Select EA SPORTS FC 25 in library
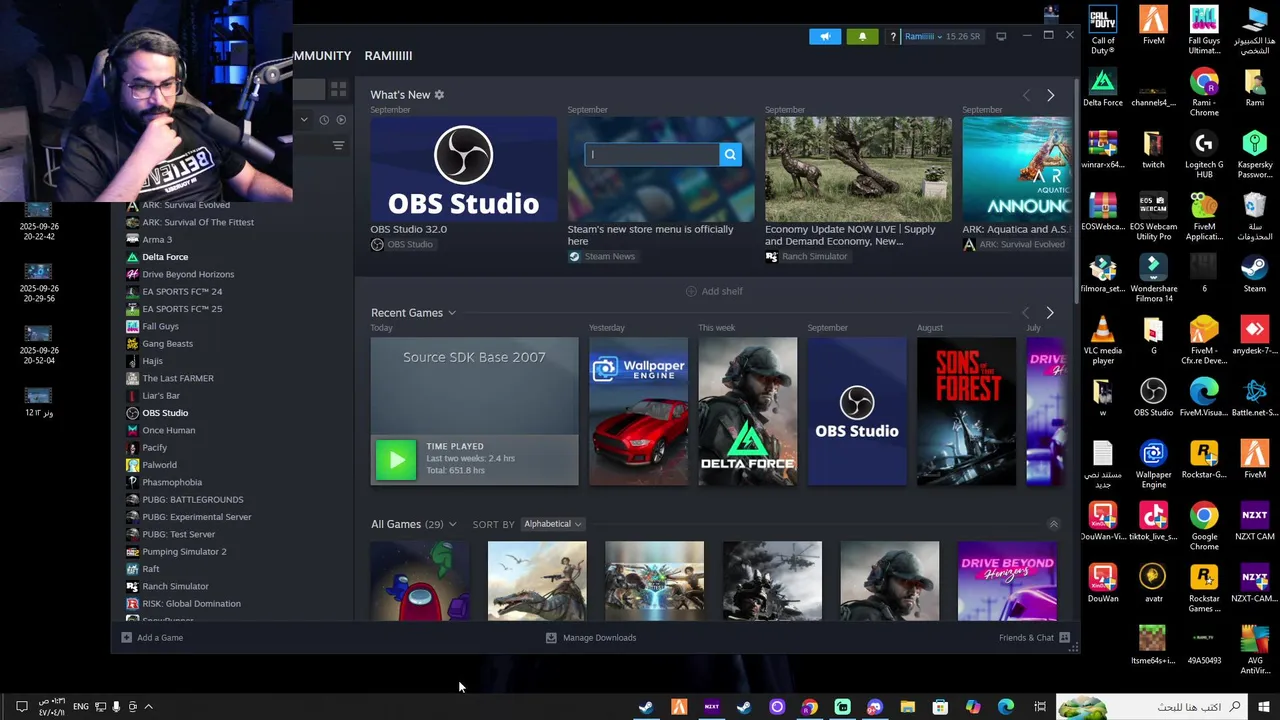1280x720 pixels. point(182,309)
